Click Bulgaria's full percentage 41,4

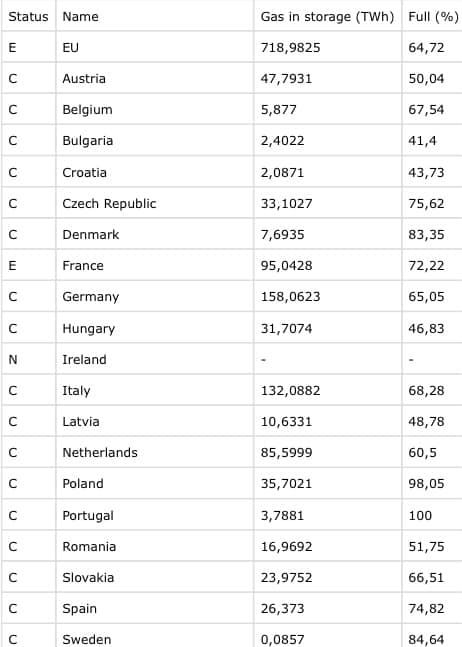tap(422, 141)
